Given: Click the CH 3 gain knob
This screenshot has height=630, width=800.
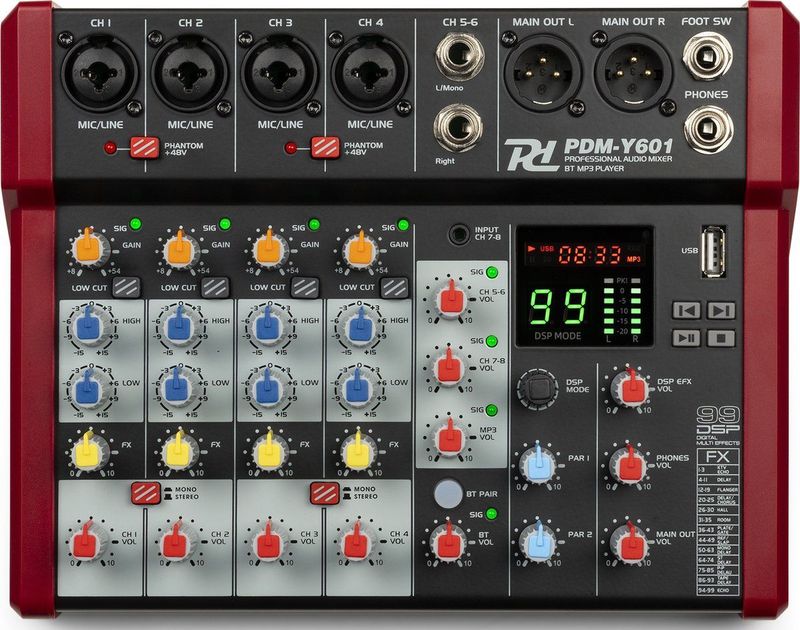Looking at the screenshot, I should pyautogui.click(x=269, y=249).
